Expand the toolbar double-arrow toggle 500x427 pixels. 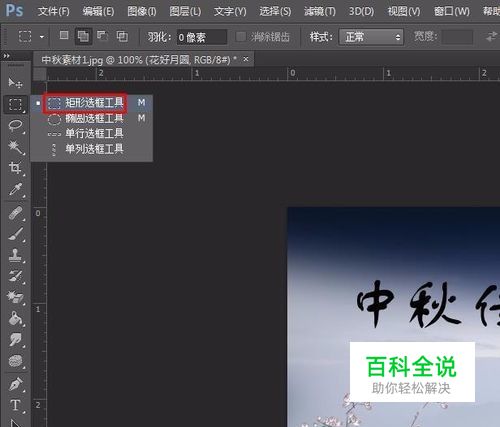pos(7,56)
